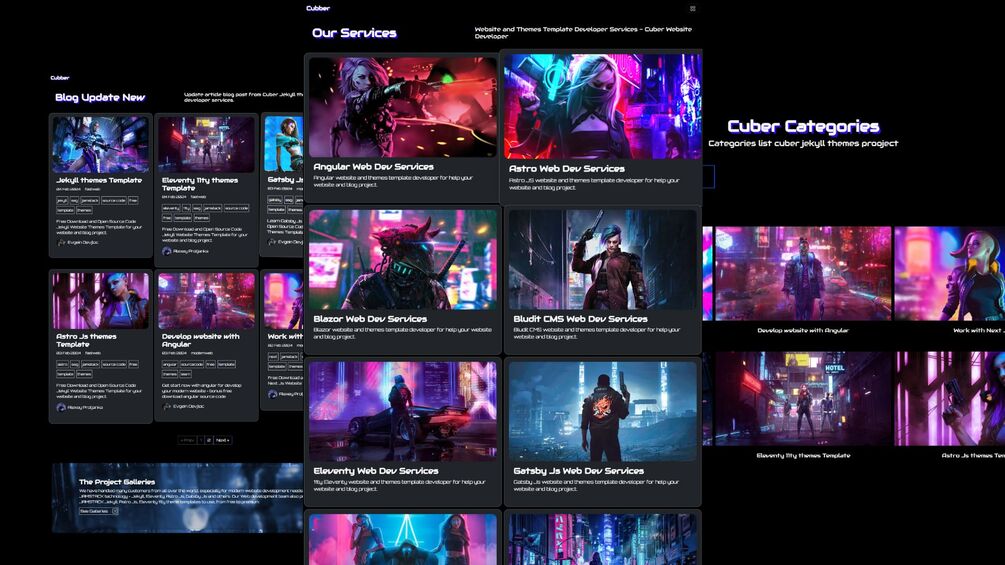Click the 'source code' tag on the Jekyll card
The width and height of the screenshot is (1005, 565).
pyautogui.click(x=113, y=201)
